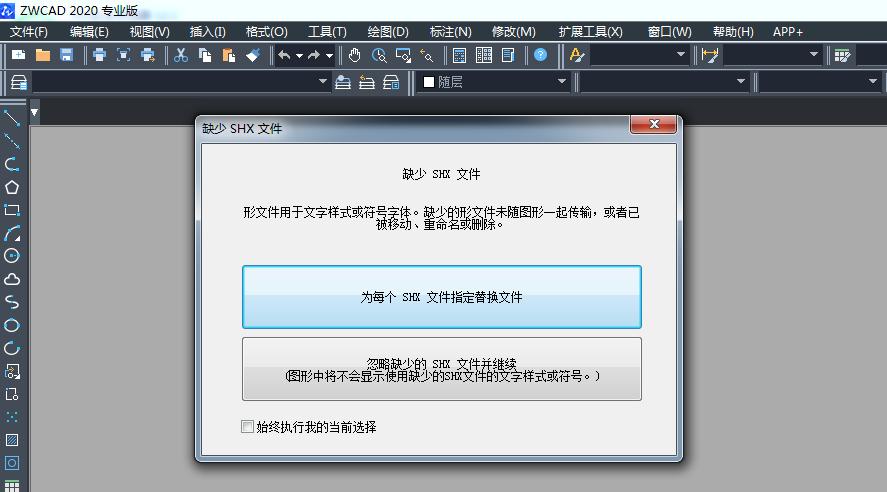
Task: Open the layer selection dropdown
Action: [x=322, y=81]
